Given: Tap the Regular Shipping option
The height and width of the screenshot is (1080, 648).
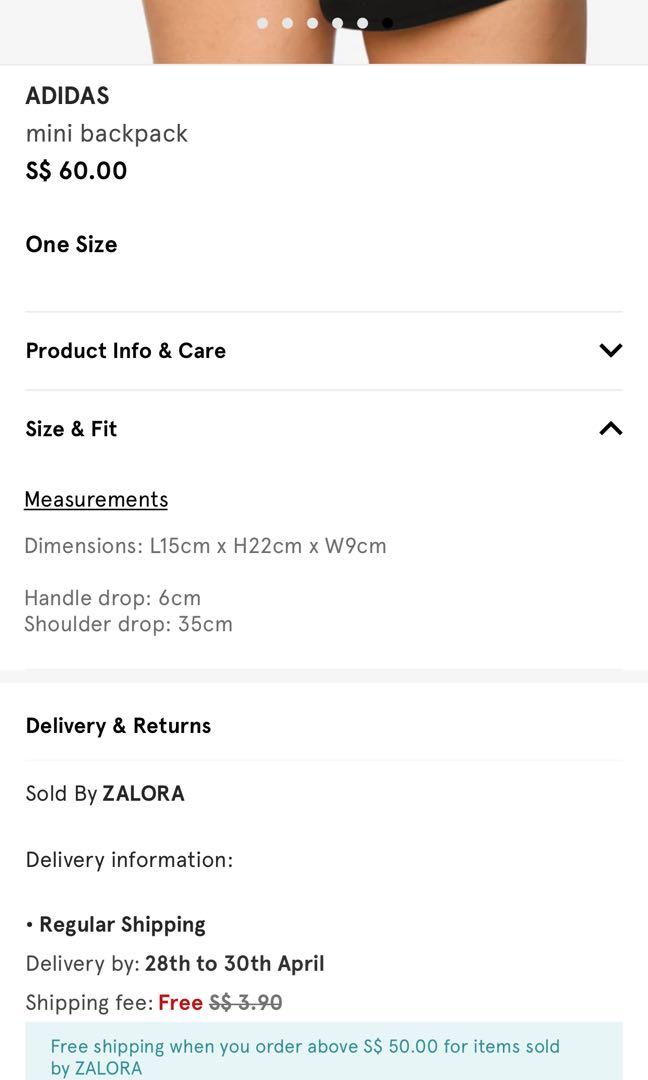Looking at the screenshot, I should (x=122, y=924).
